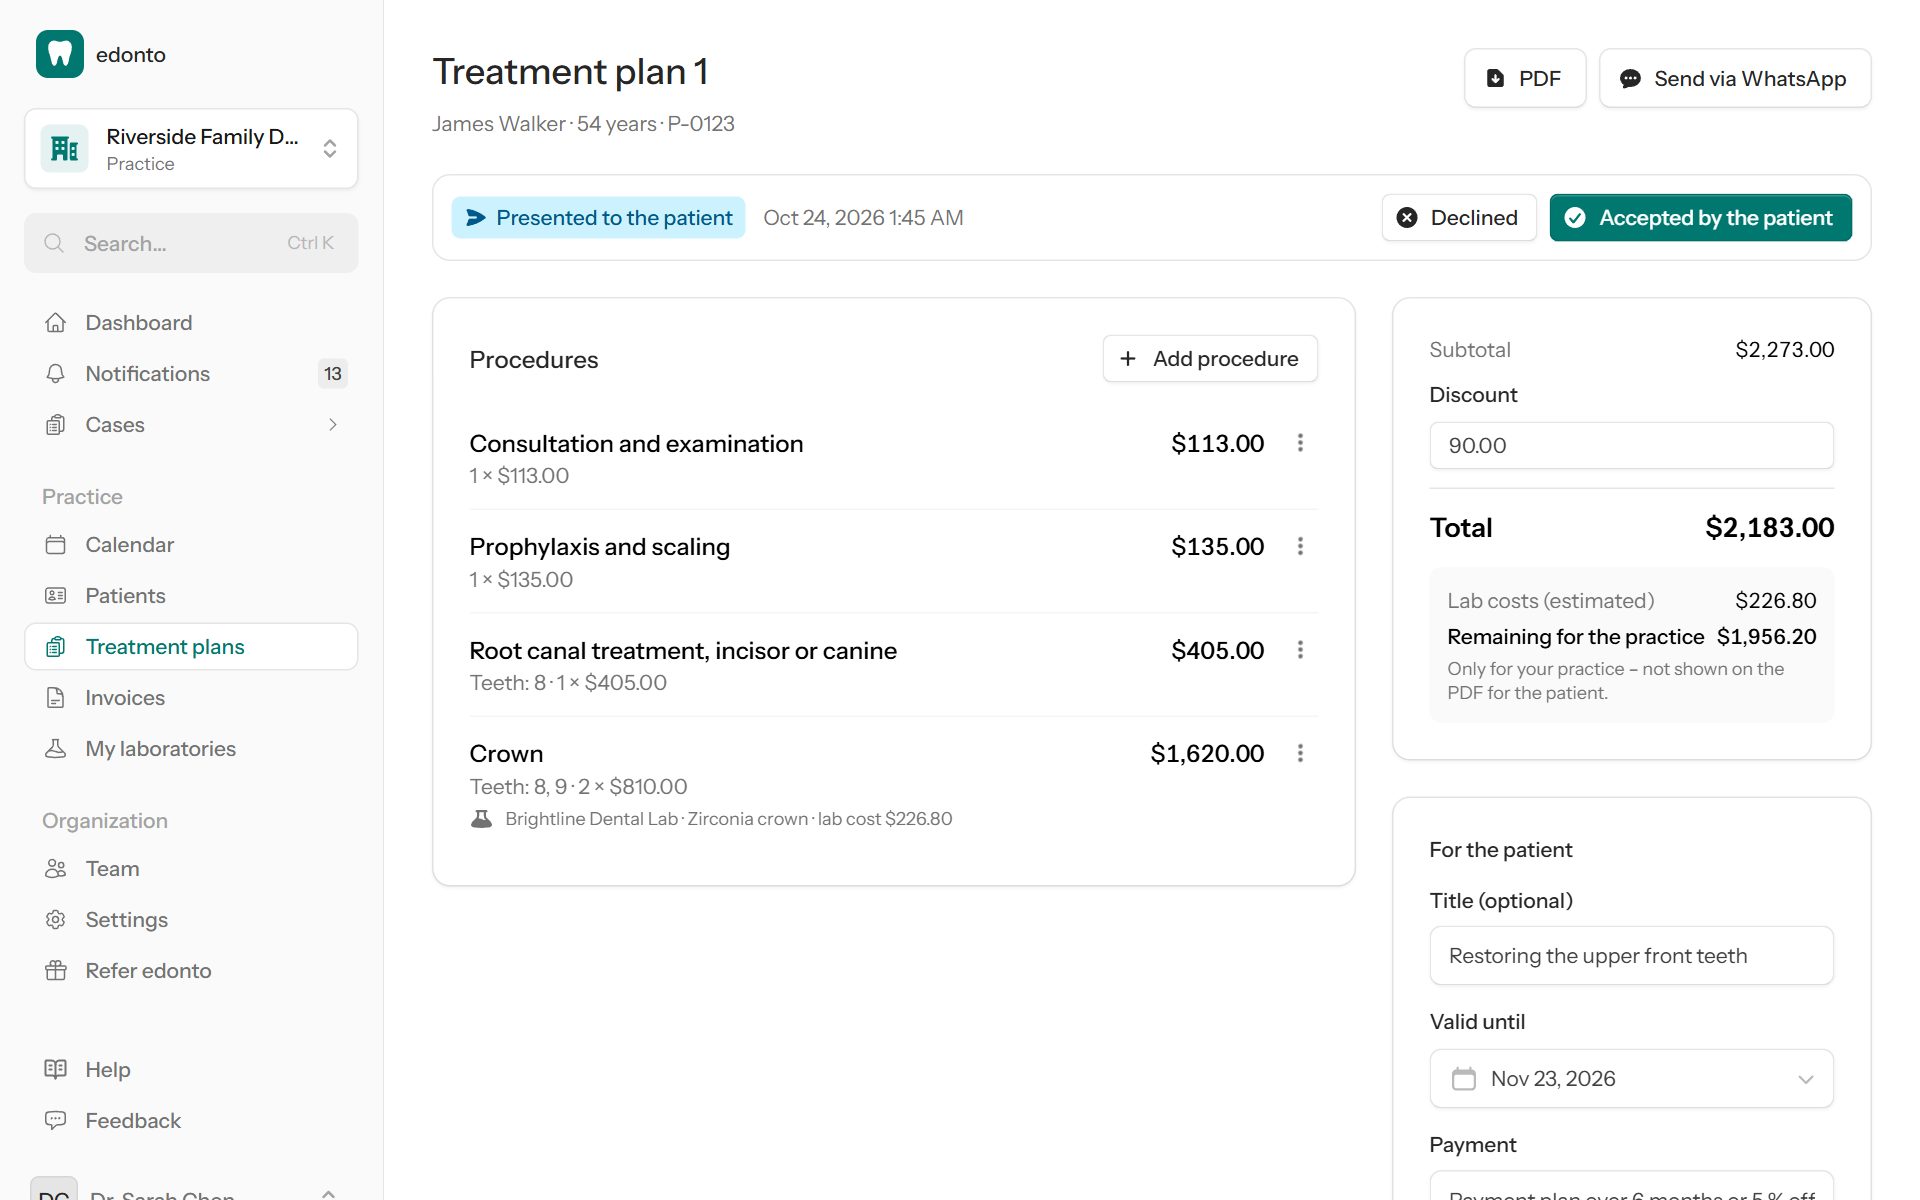Mark plan Accepted by the patient

pos(1700,217)
